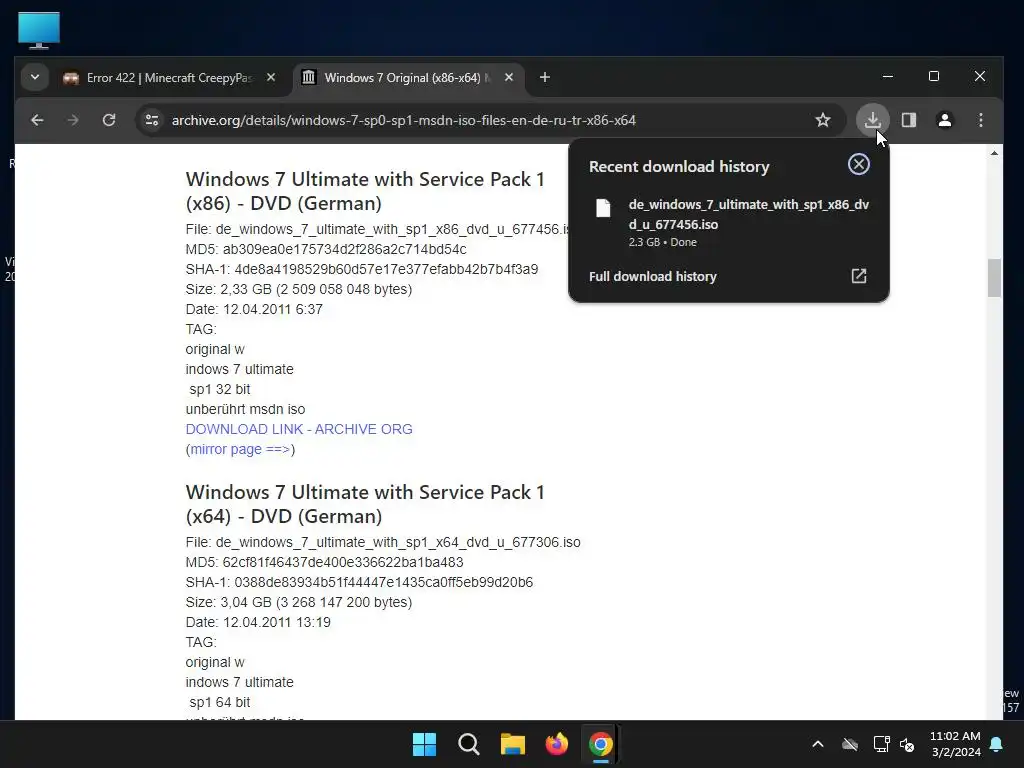
Task: Open the mirror page ==> link
Action: point(240,449)
